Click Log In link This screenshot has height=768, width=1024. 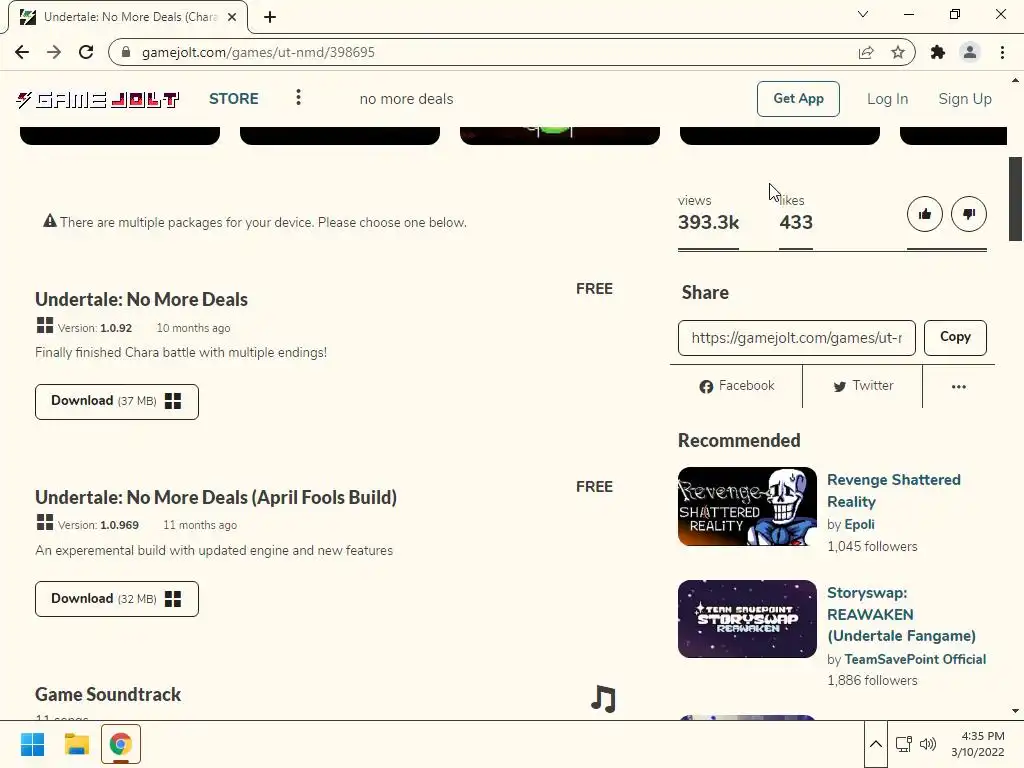(888, 99)
